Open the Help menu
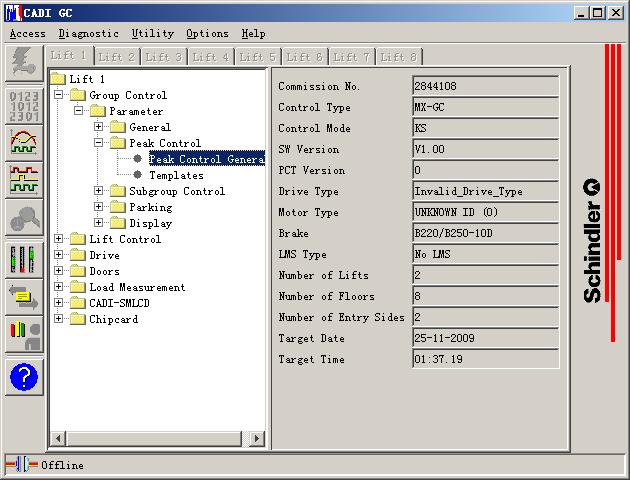 [253, 34]
